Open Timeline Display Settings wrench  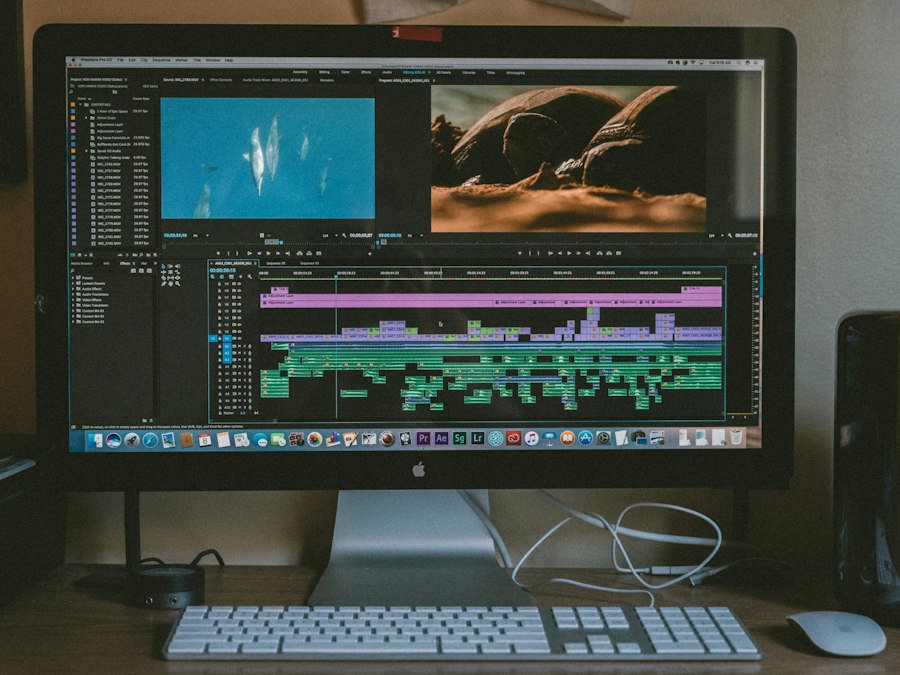point(250,277)
